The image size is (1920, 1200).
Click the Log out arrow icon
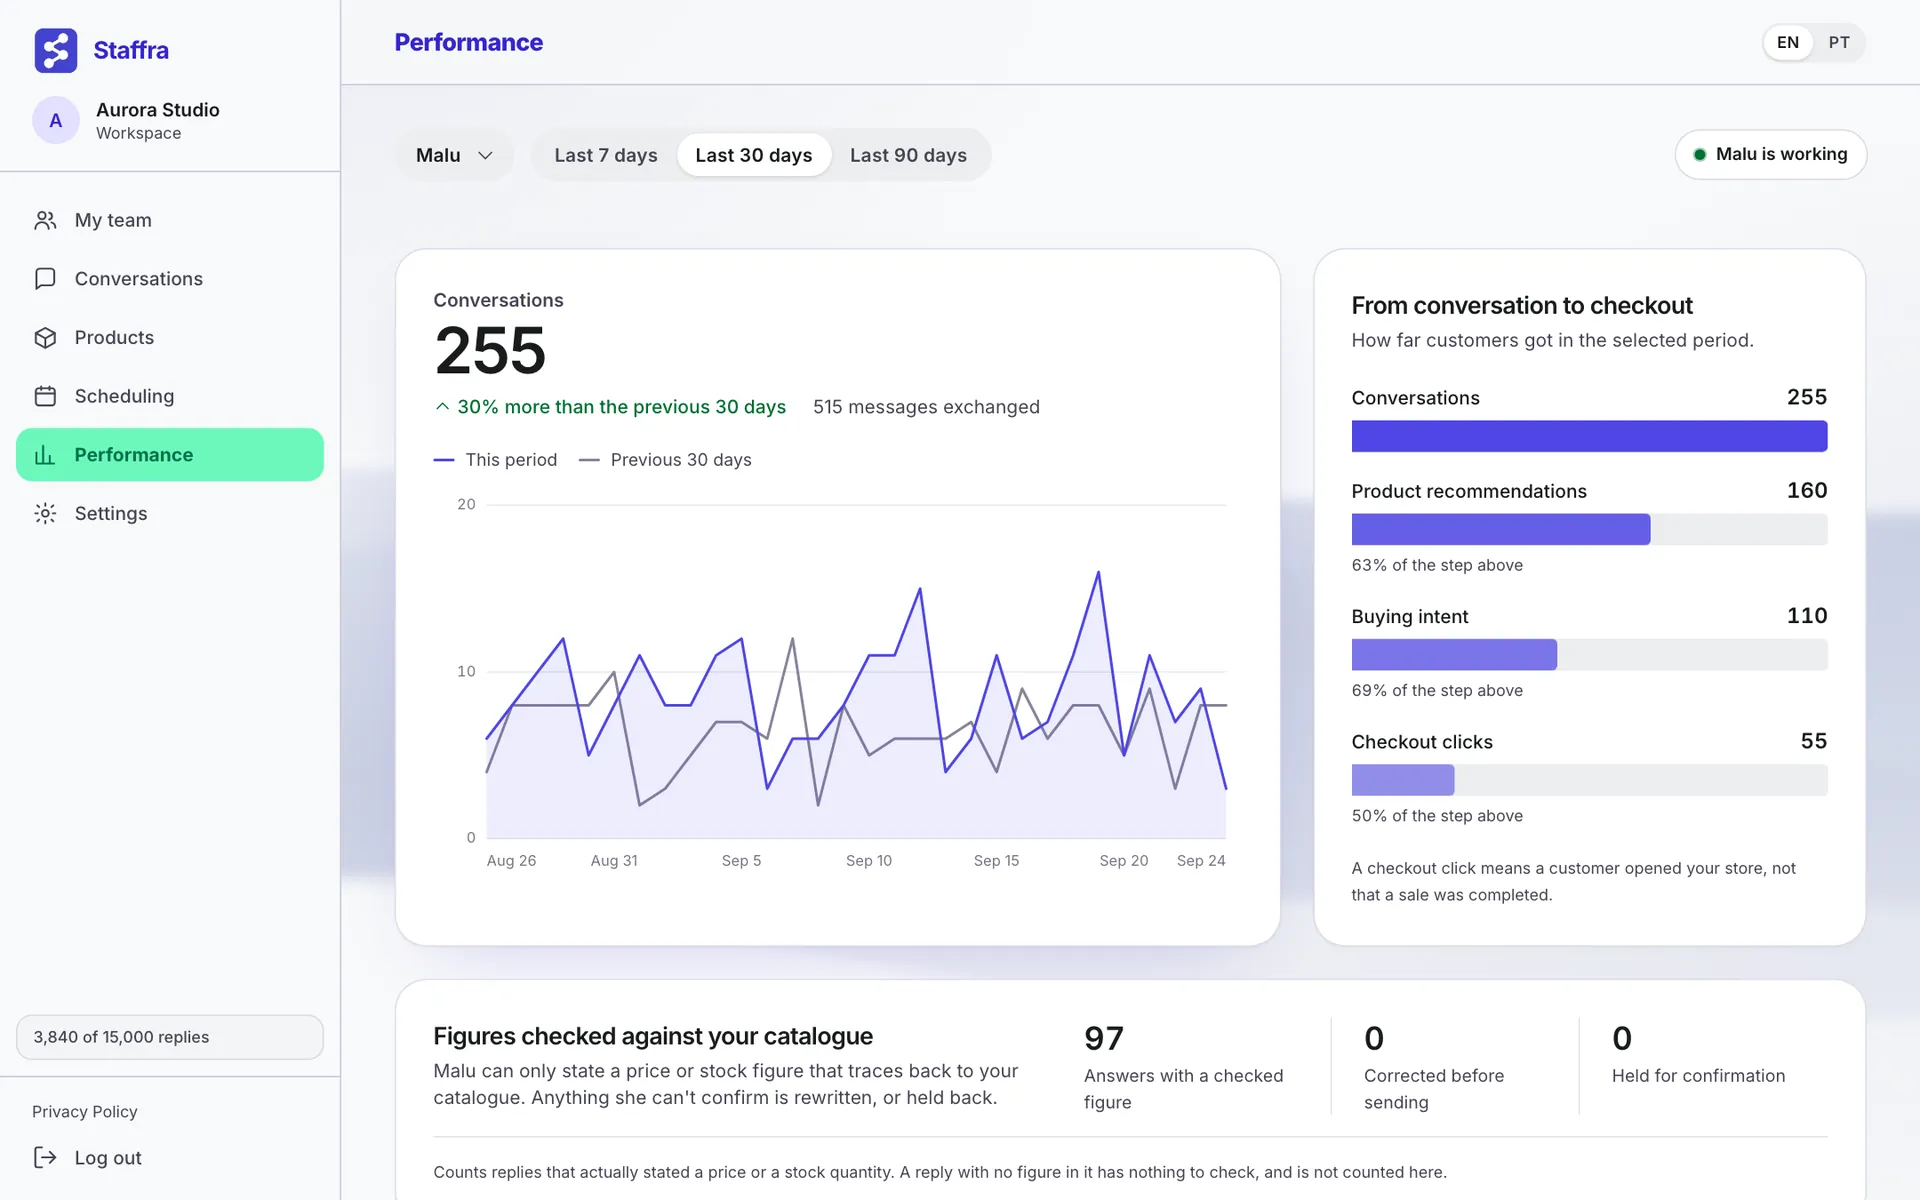coord(45,1157)
